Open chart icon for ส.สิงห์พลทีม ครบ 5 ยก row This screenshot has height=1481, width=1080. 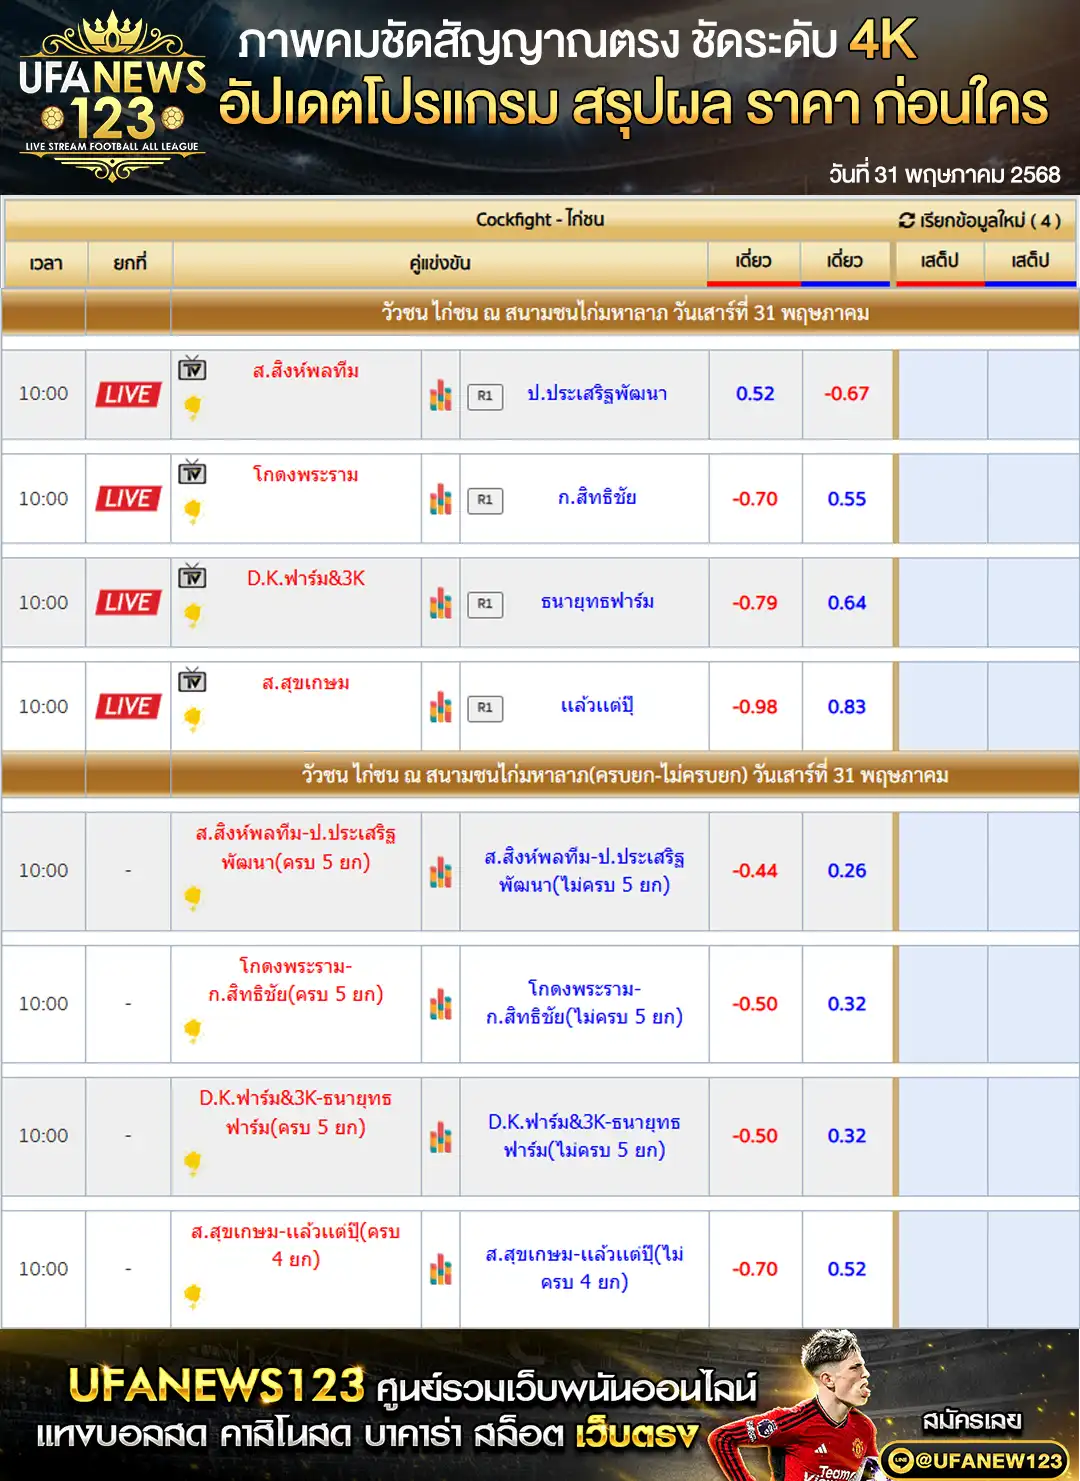click(x=441, y=872)
